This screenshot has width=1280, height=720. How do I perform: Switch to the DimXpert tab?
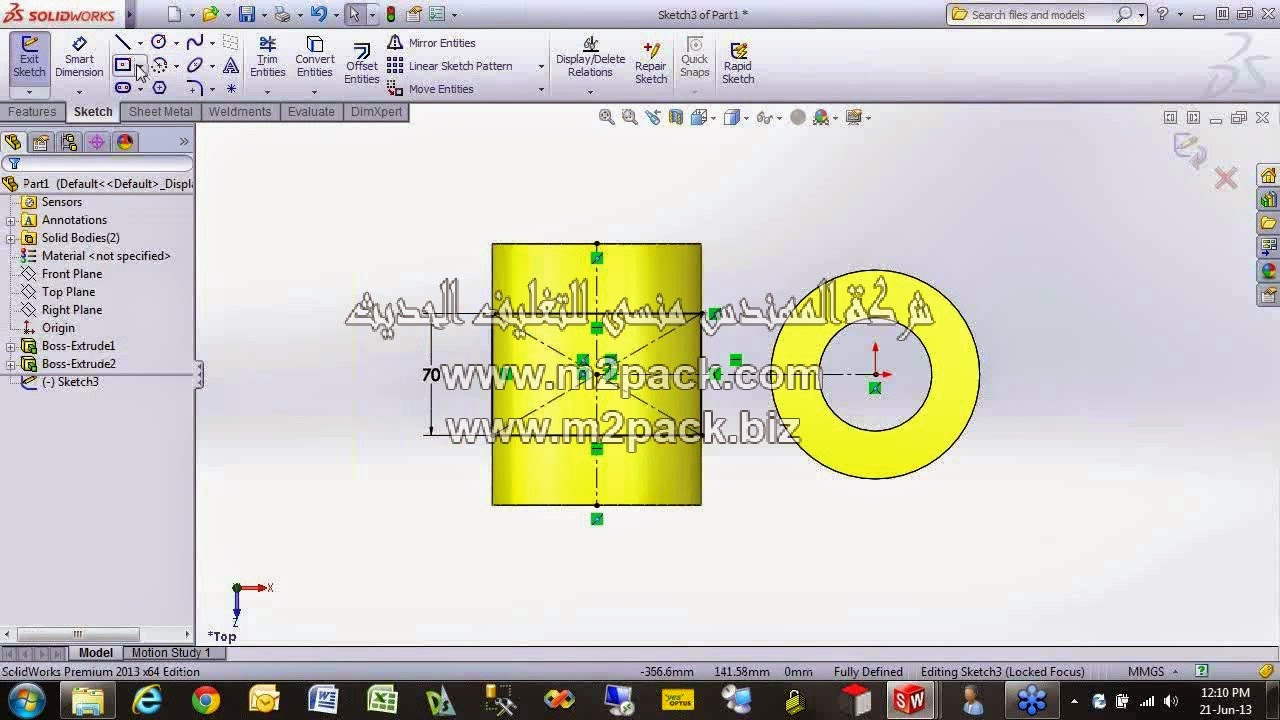click(x=376, y=112)
